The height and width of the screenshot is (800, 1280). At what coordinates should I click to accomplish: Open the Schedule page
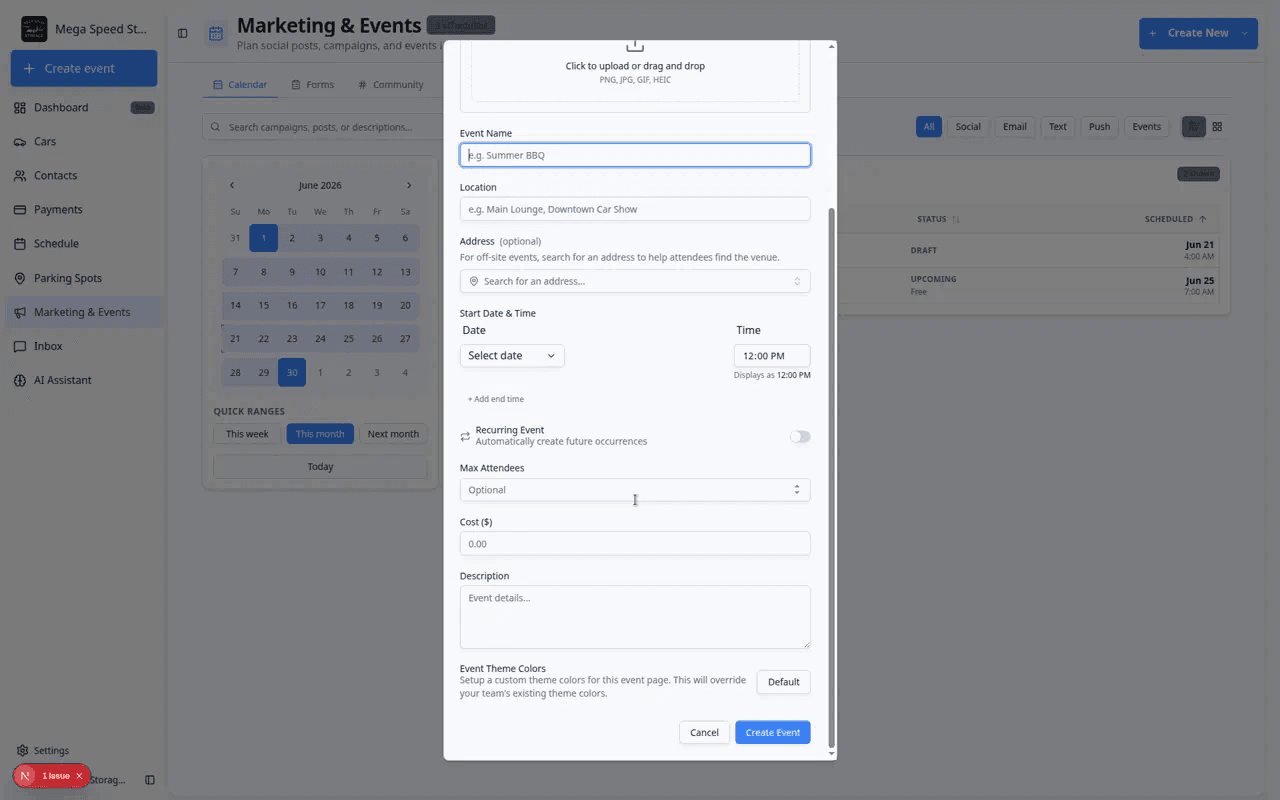(x=56, y=243)
